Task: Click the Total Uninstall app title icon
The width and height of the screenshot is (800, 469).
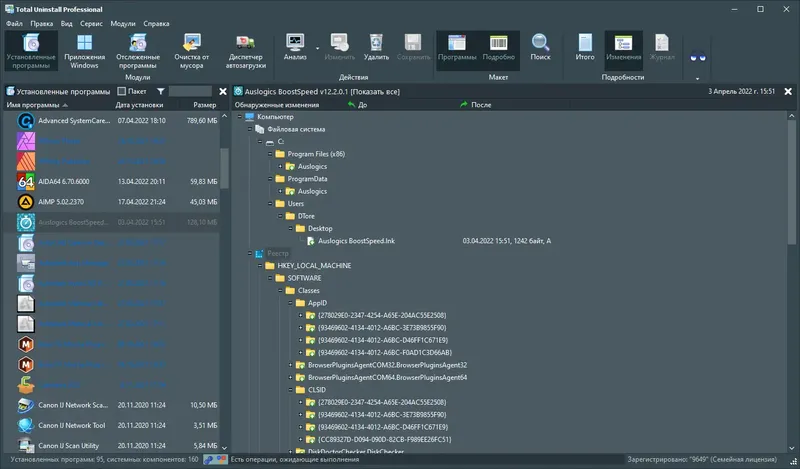Action: (9, 9)
